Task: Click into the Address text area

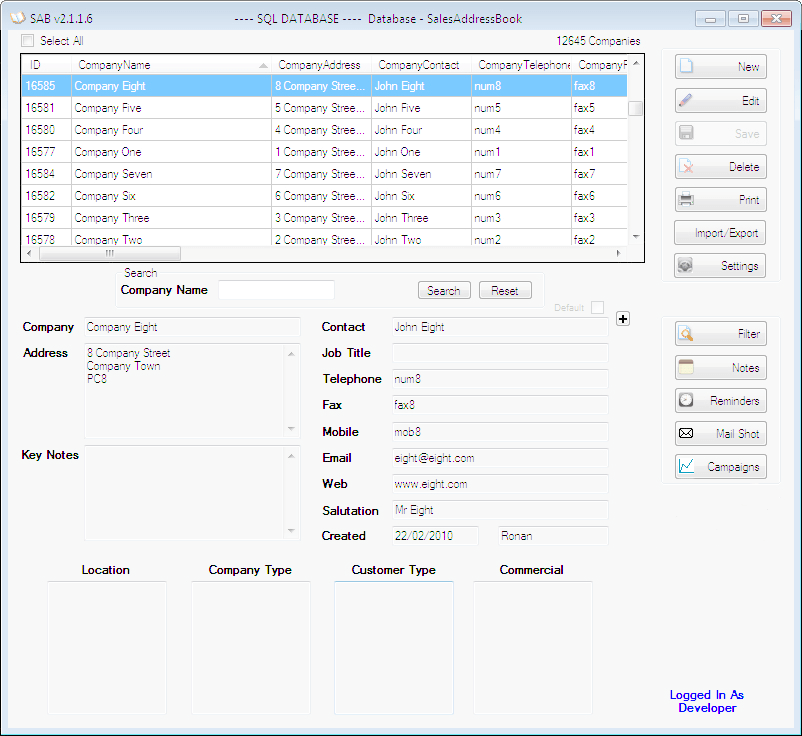Action: [x=185, y=391]
